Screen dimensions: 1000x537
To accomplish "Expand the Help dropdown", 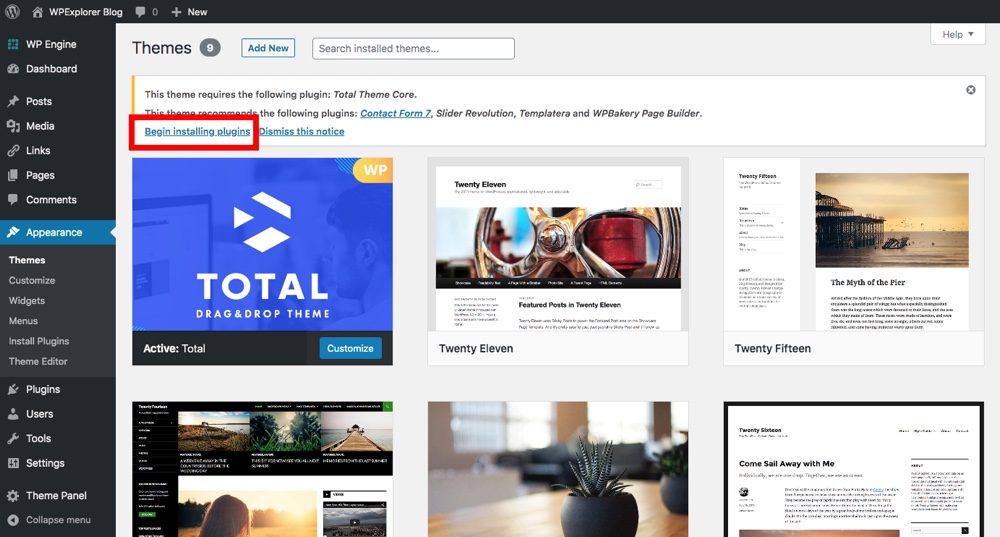I will point(958,34).
